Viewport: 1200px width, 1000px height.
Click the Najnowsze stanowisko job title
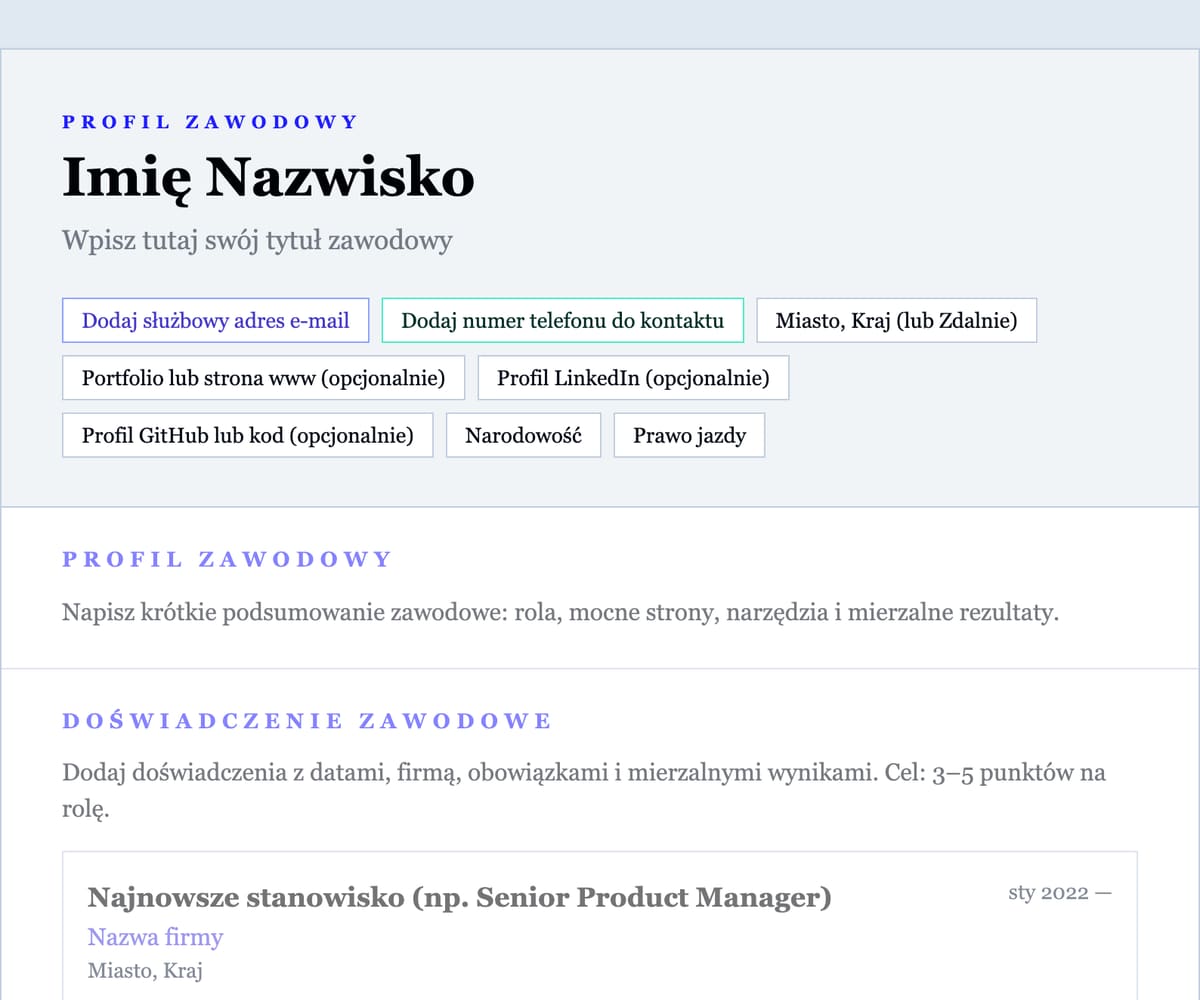459,898
